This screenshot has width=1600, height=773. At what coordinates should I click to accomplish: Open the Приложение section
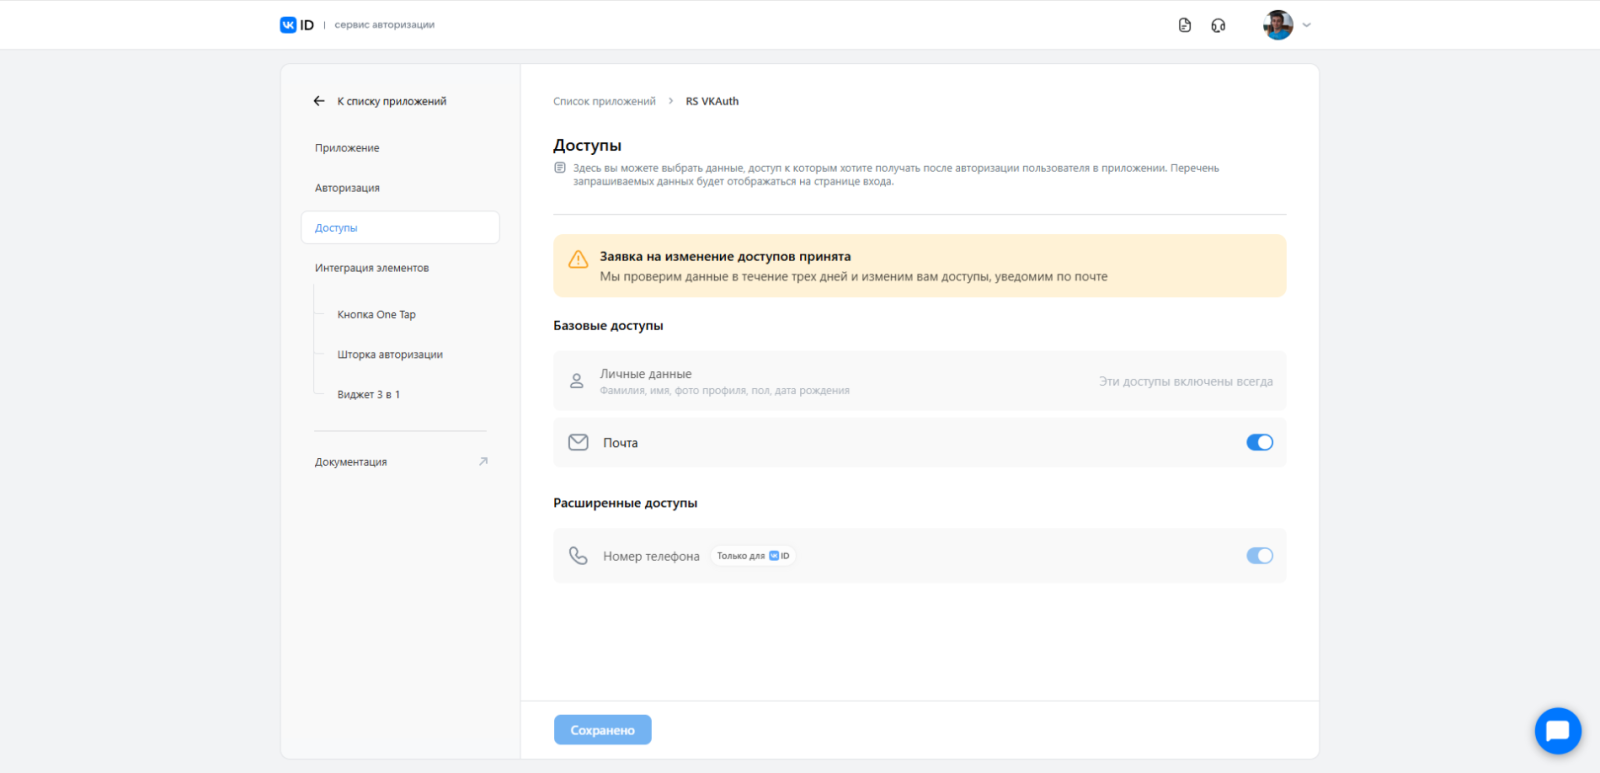(347, 148)
